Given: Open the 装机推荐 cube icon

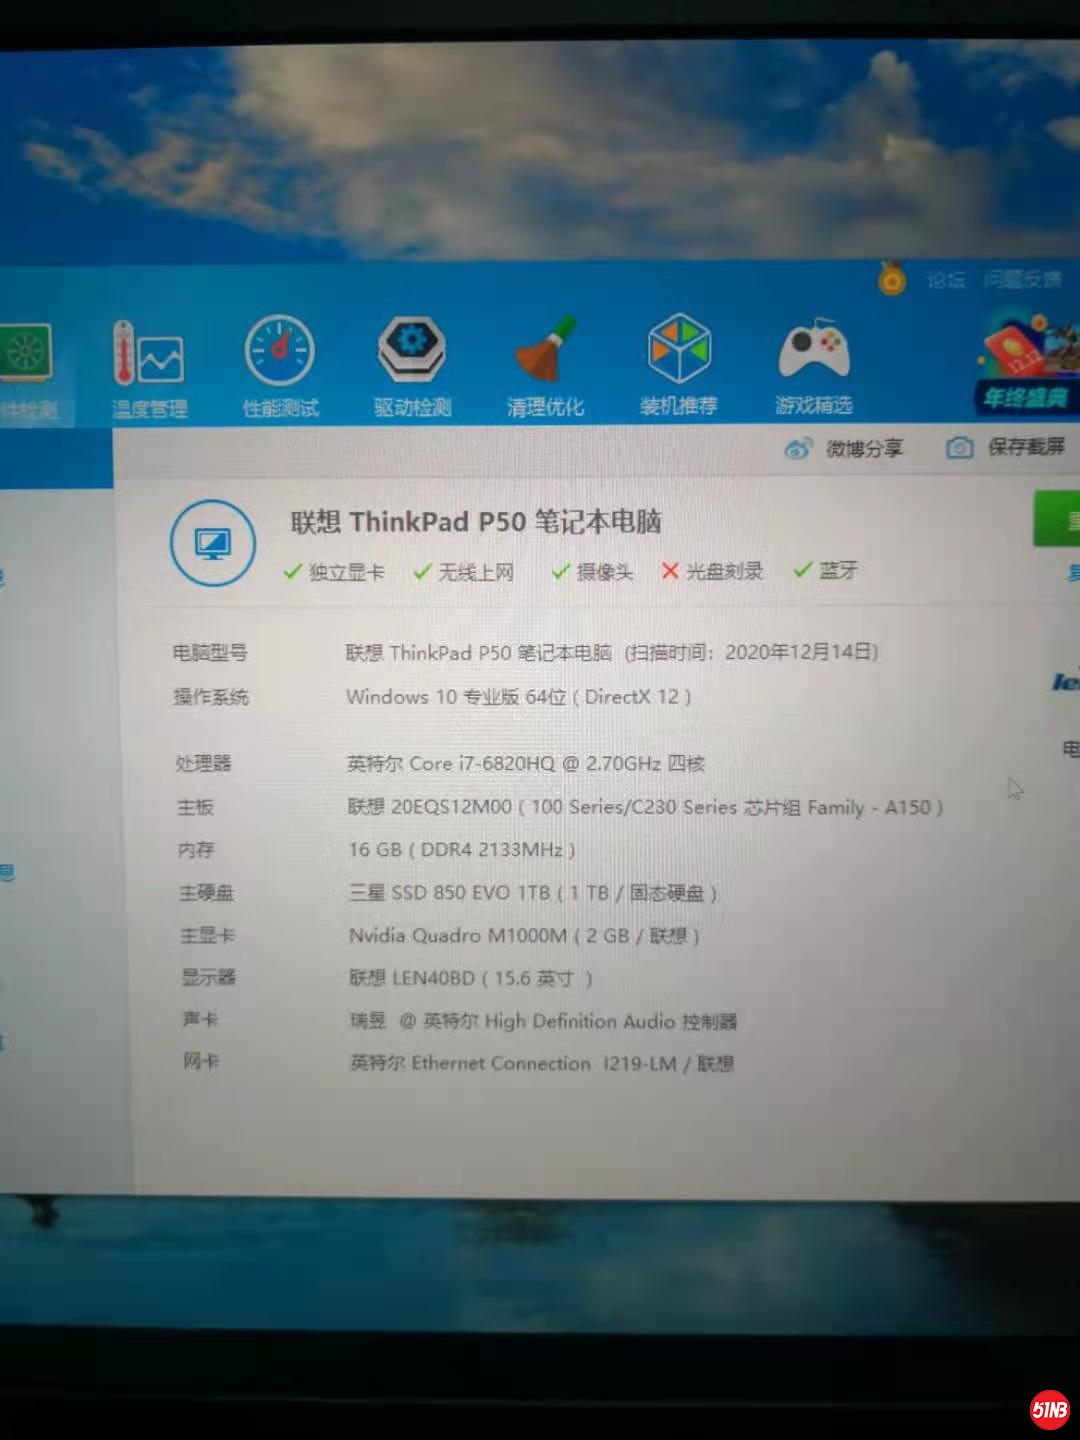Looking at the screenshot, I should pyautogui.click(x=679, y=364).
